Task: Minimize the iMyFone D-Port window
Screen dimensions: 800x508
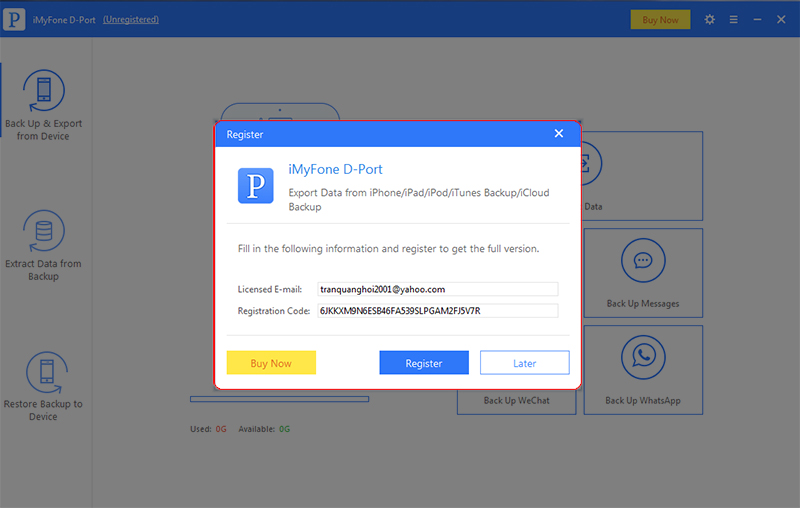Action: (757, 19)
